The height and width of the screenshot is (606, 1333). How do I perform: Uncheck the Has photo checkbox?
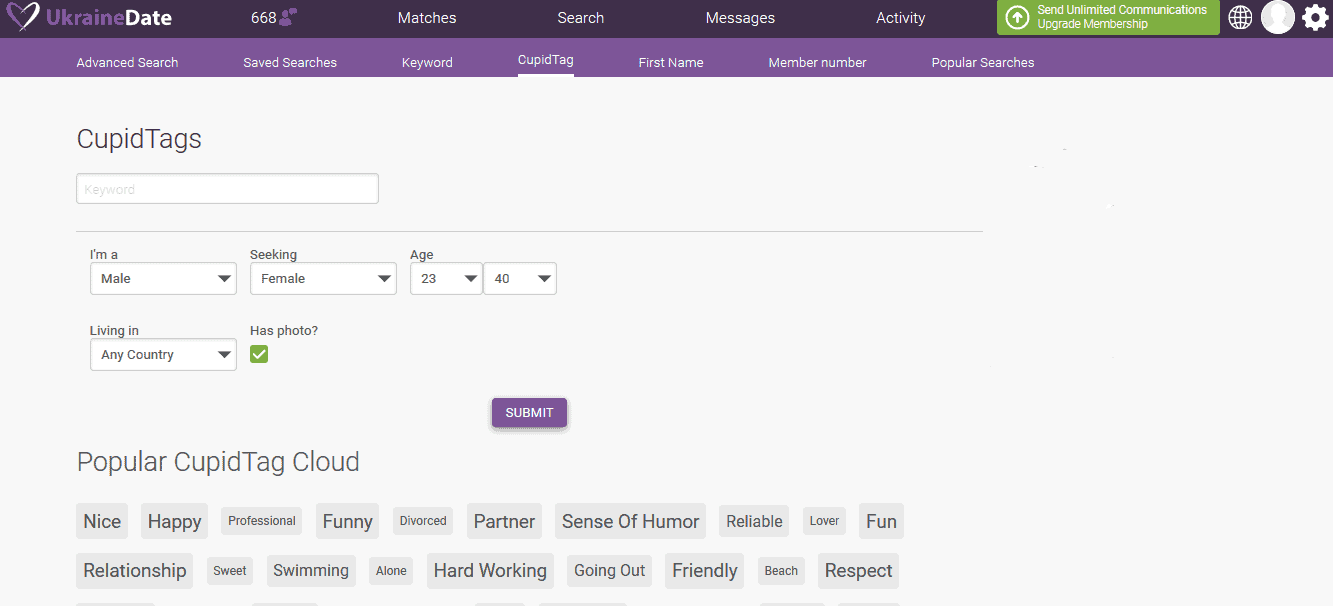[x=259, y=354]
